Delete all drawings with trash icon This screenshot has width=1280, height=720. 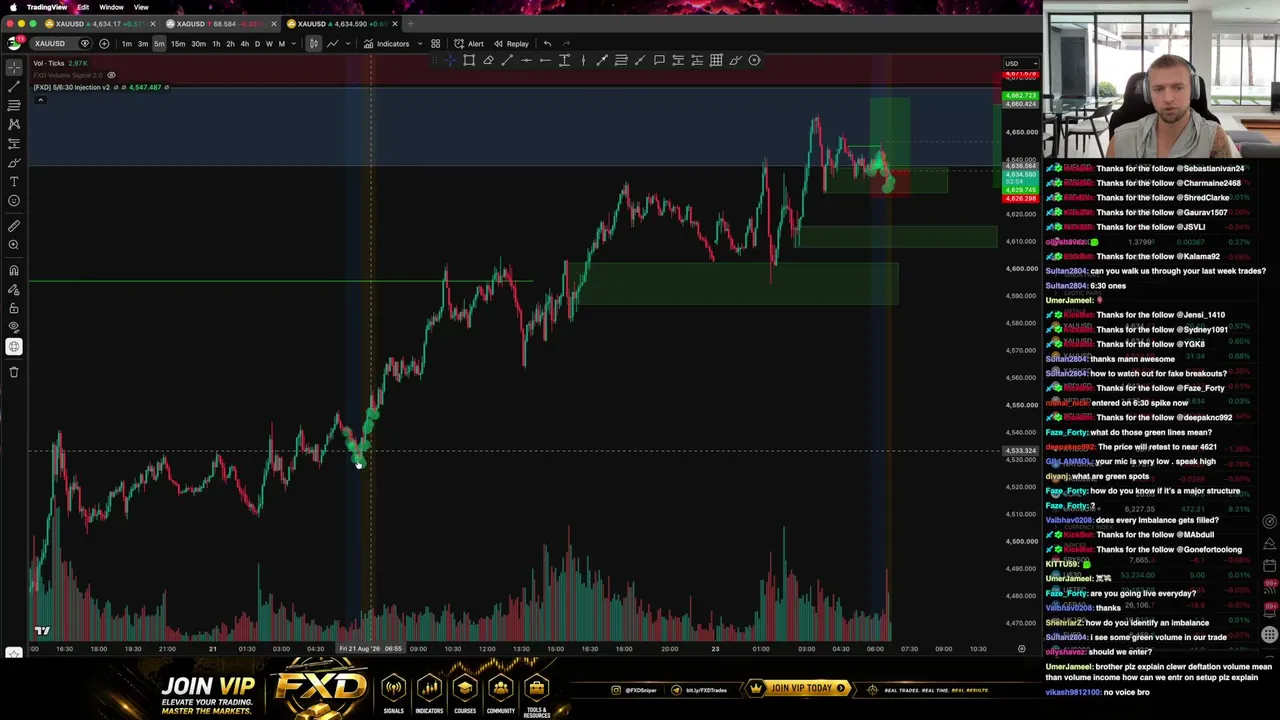pos(14,372)
